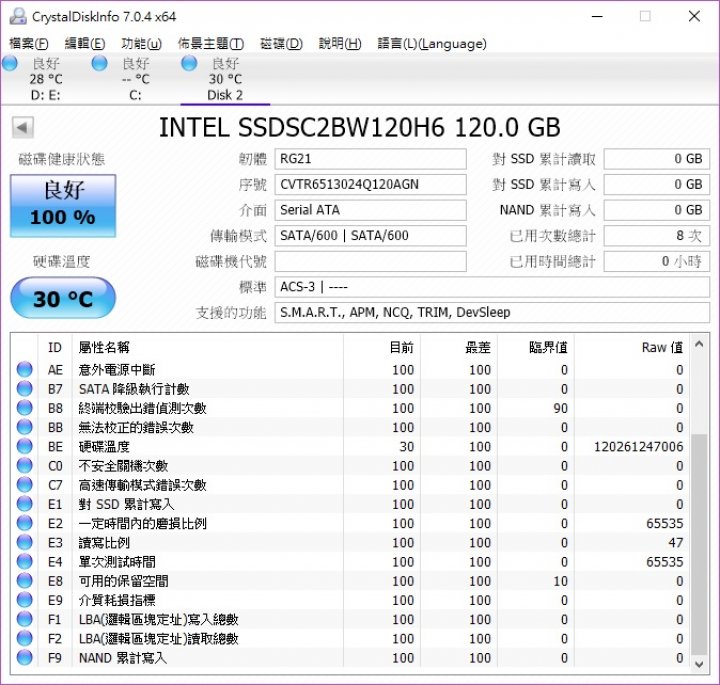Click status orb for attribute BE
Screen dimensions: 720x685
coord(24,446)
